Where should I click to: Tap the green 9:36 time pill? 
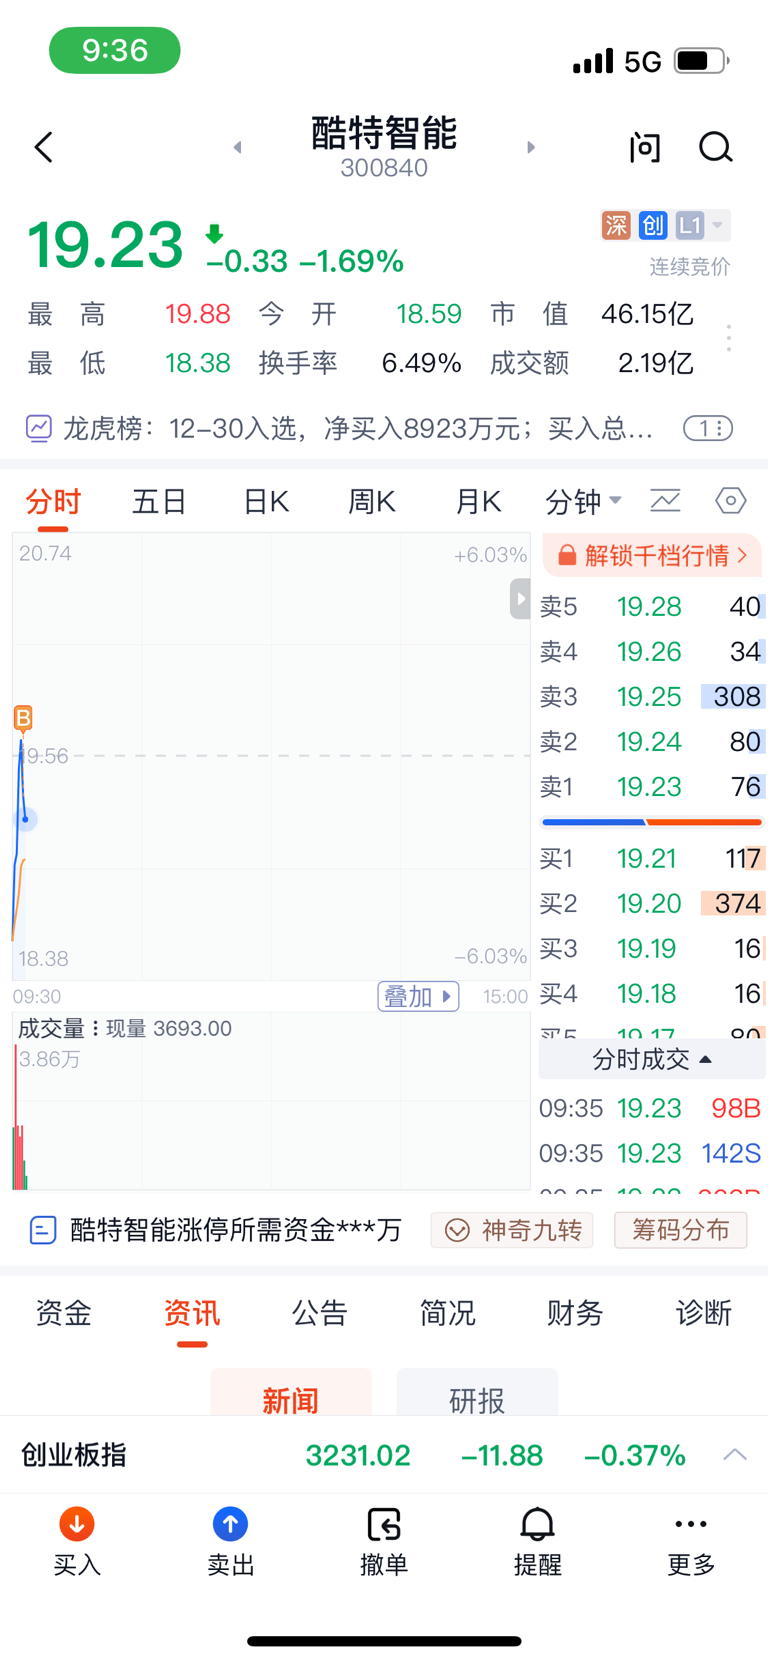(115, 50)
